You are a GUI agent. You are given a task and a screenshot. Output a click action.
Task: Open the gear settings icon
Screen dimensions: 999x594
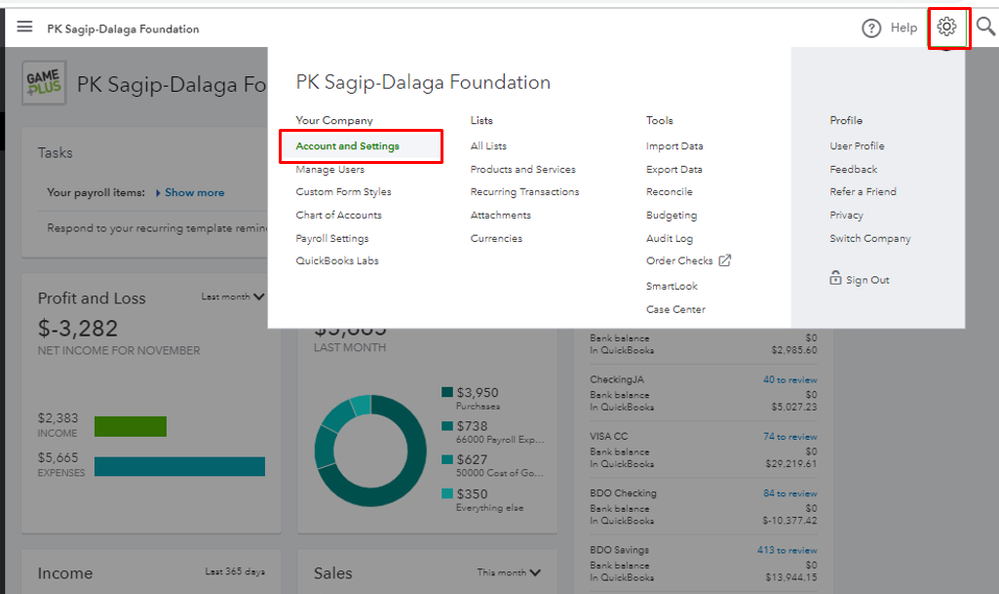click(x=947, y=27)
